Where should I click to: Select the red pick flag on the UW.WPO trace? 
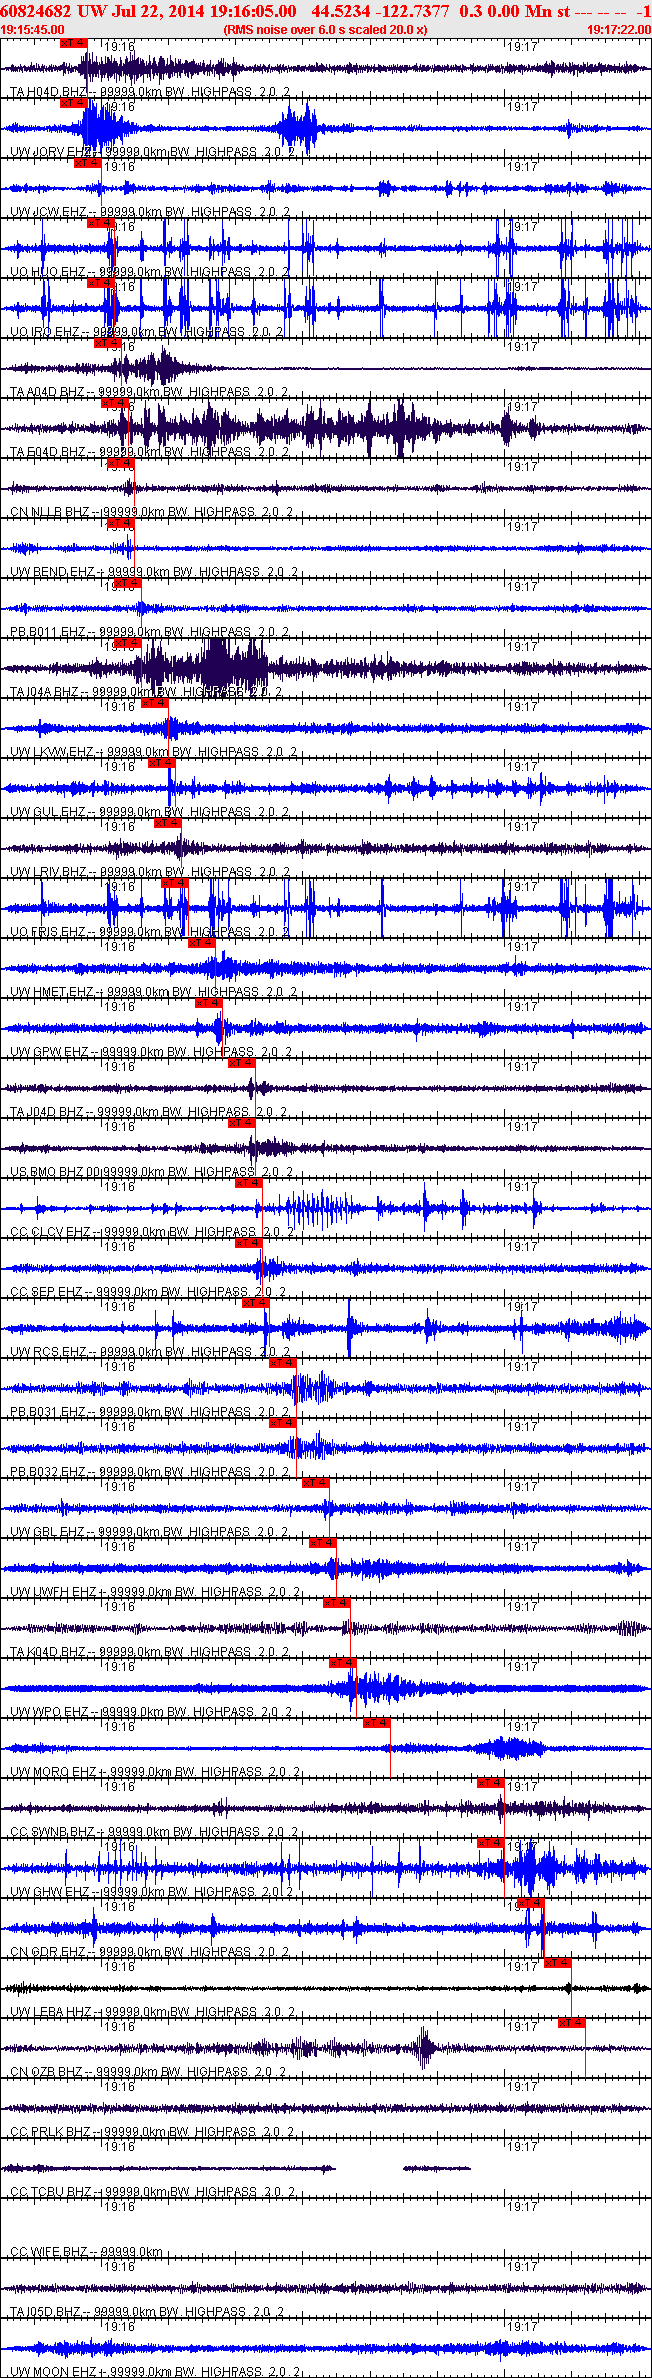(x=343, y=1663)
